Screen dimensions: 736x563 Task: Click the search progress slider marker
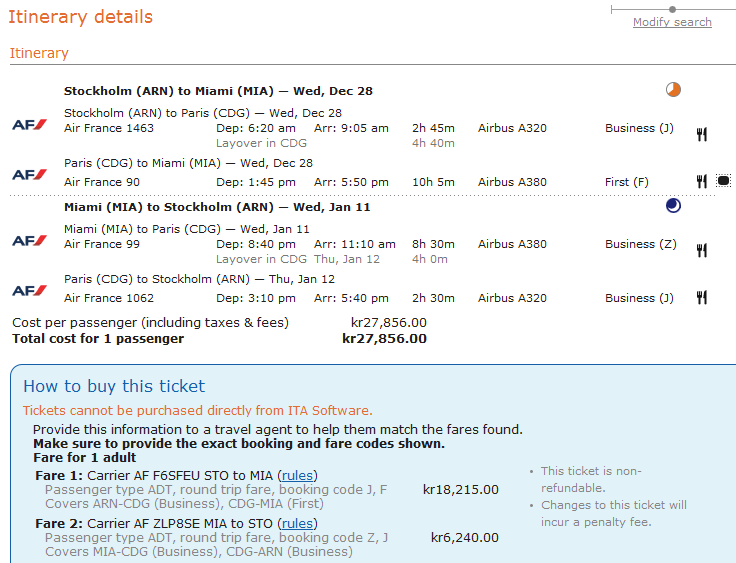pyautogui.click(x=673, y=9)
